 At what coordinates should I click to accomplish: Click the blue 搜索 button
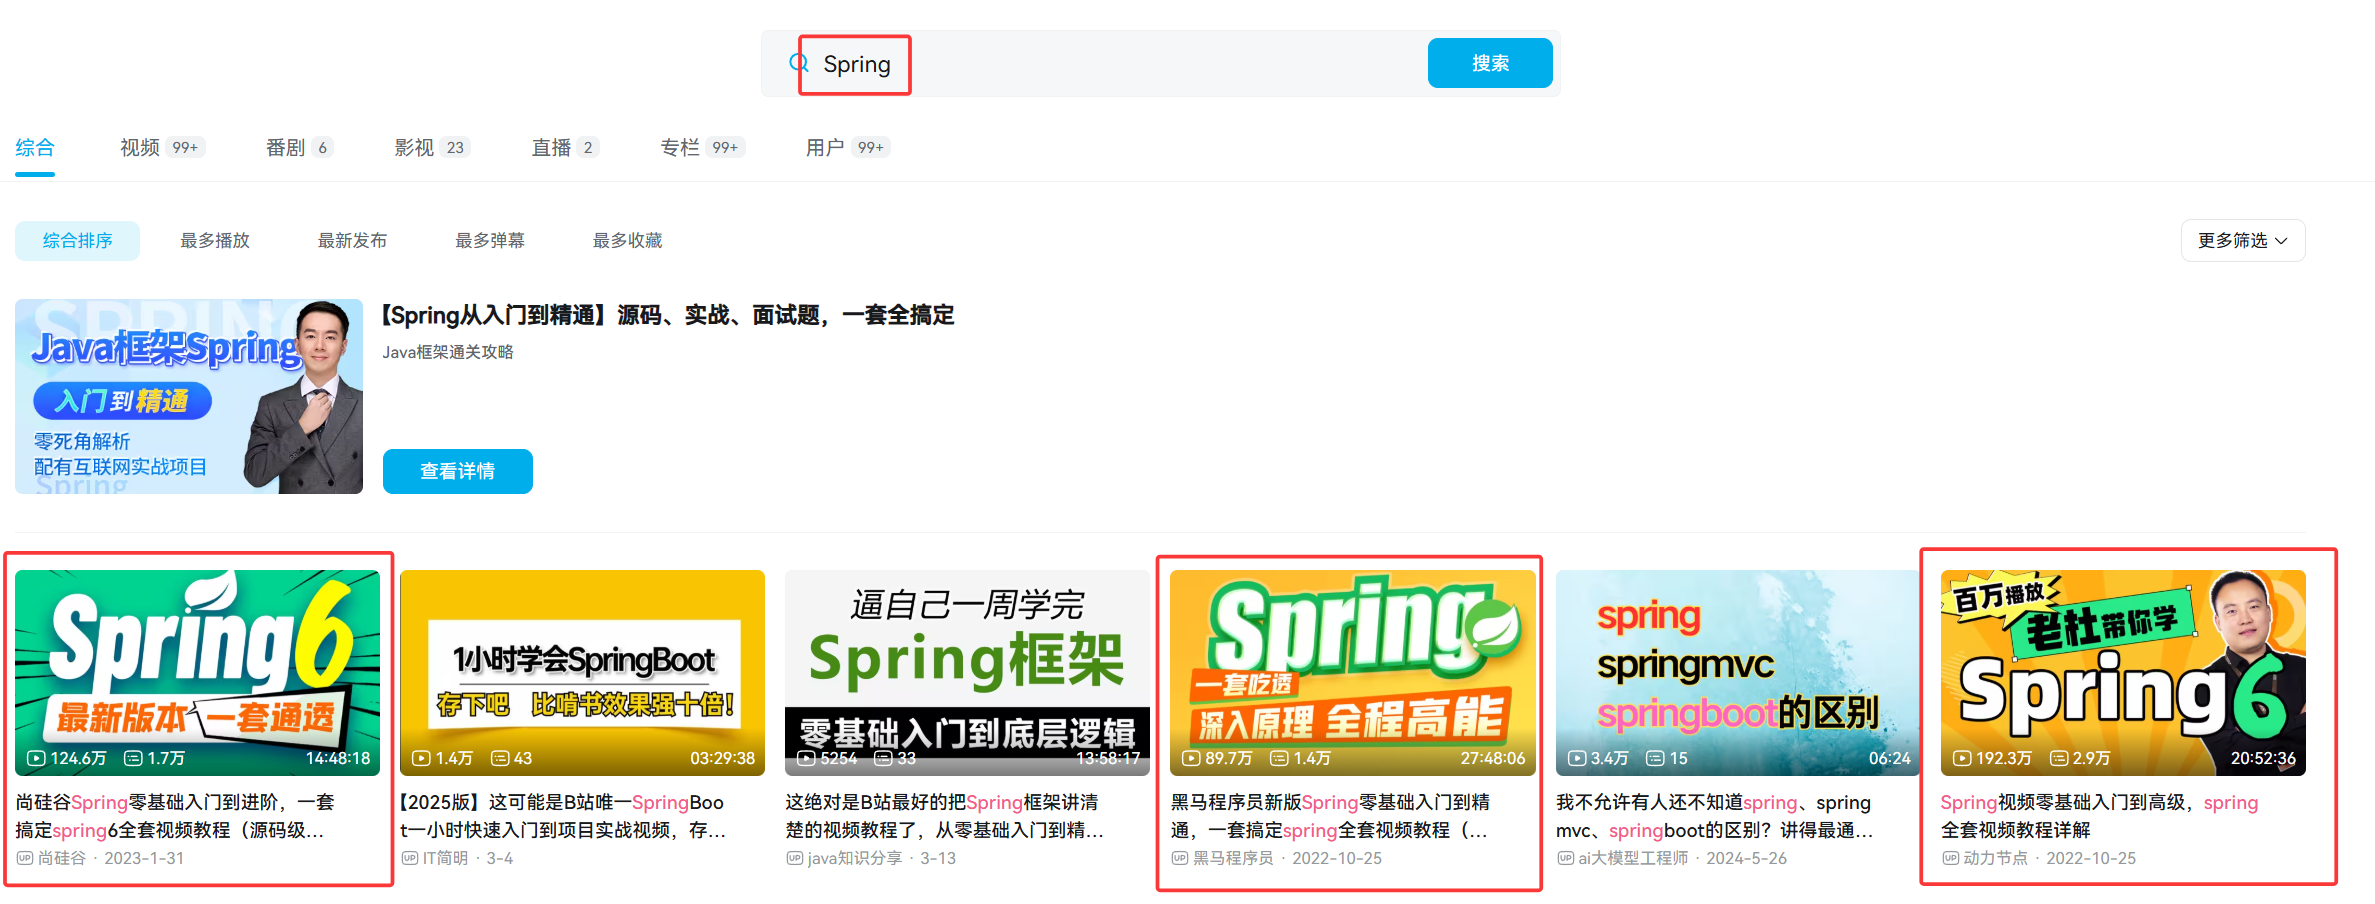pyautogui.click(x=1490, y=63)
